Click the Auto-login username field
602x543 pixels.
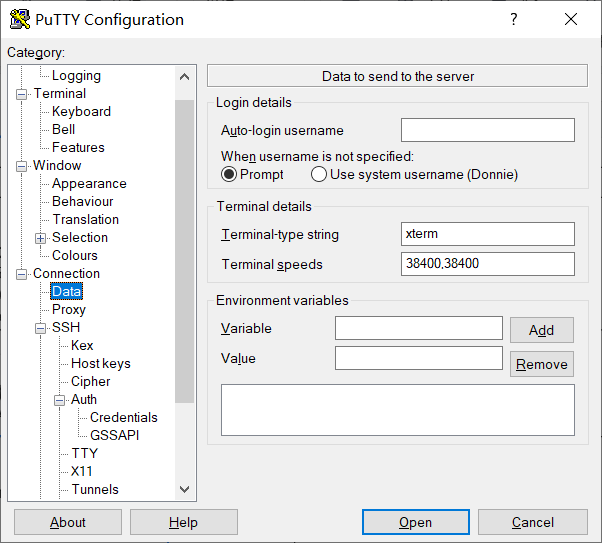487,130
